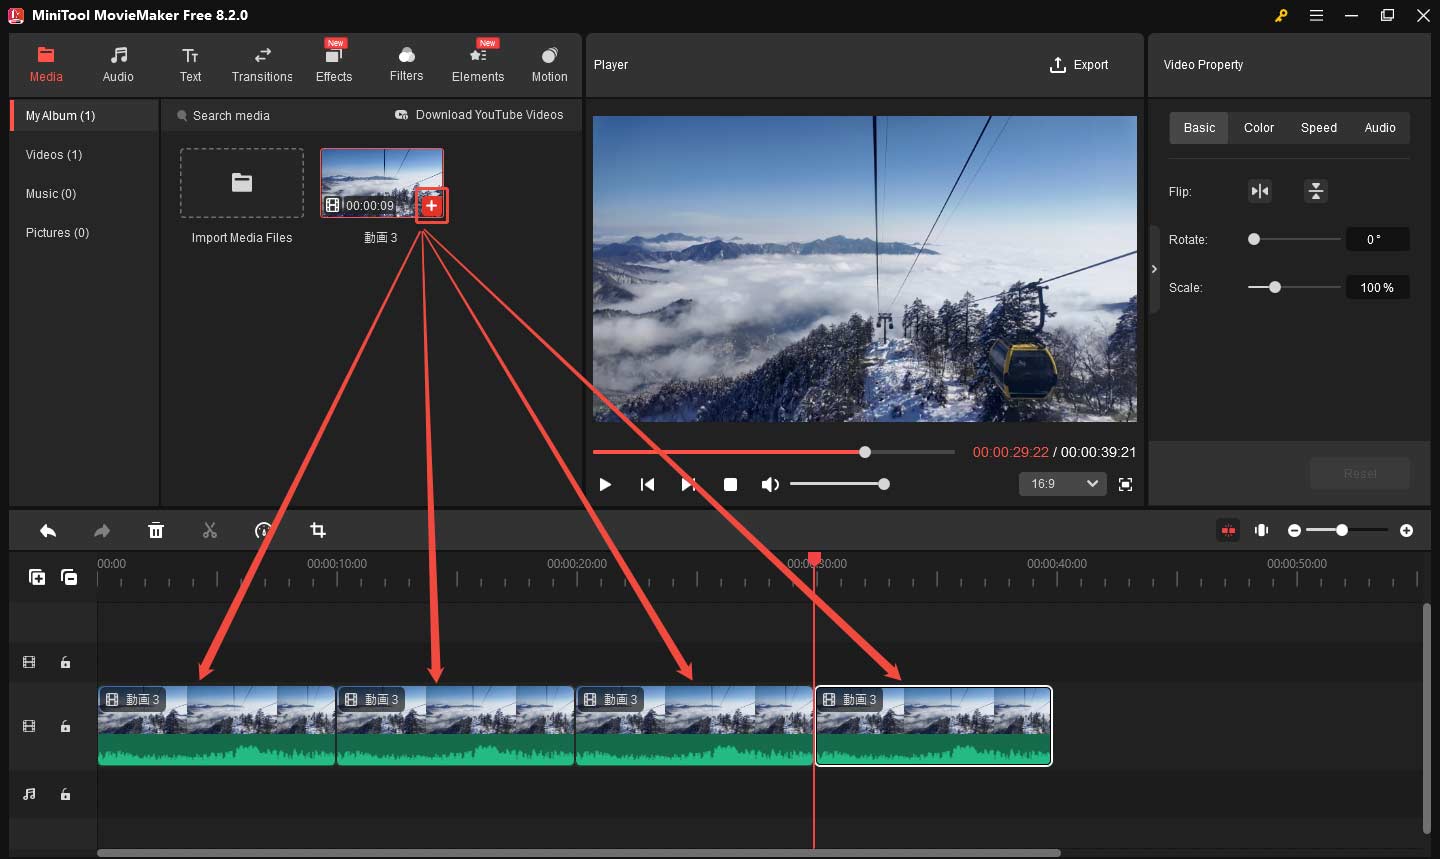1440x859 pixels.
Task: Open the Audio library tab
Action: tap(118, 64)
